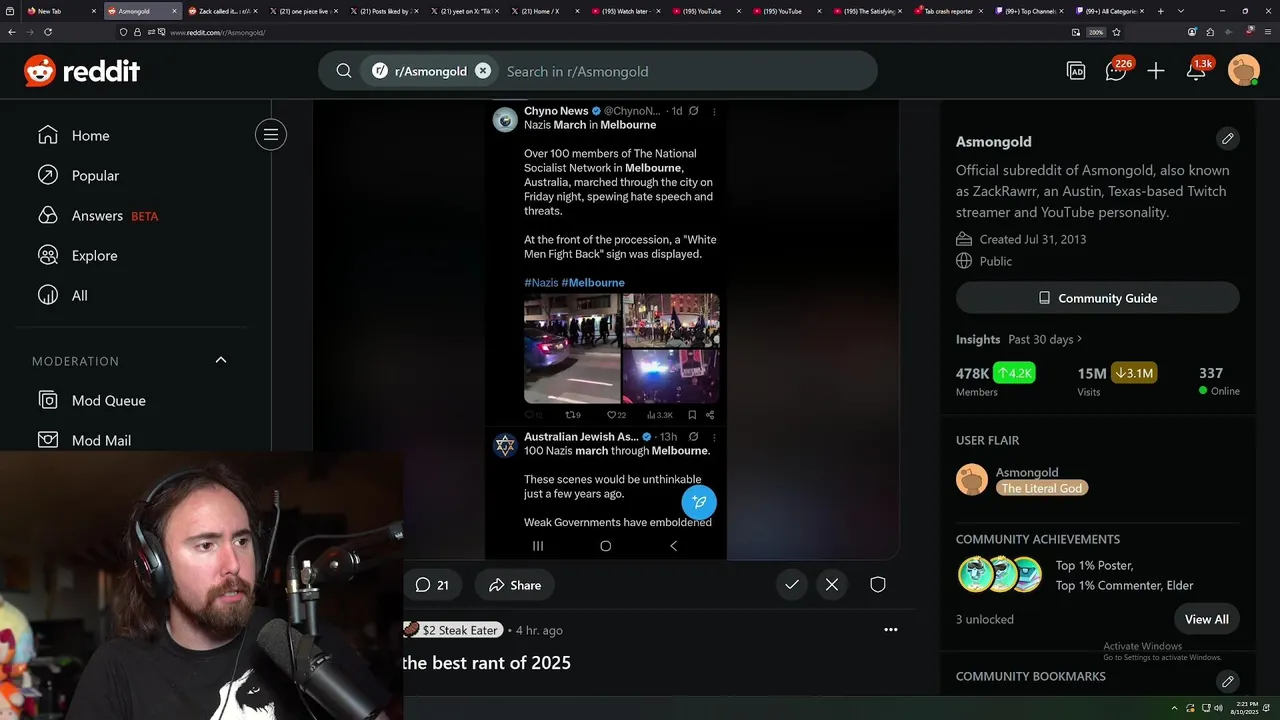Viewport: 1280px width, 720px height.
Task: Open the notifications bell inbox
Action: coord(1197,70)
